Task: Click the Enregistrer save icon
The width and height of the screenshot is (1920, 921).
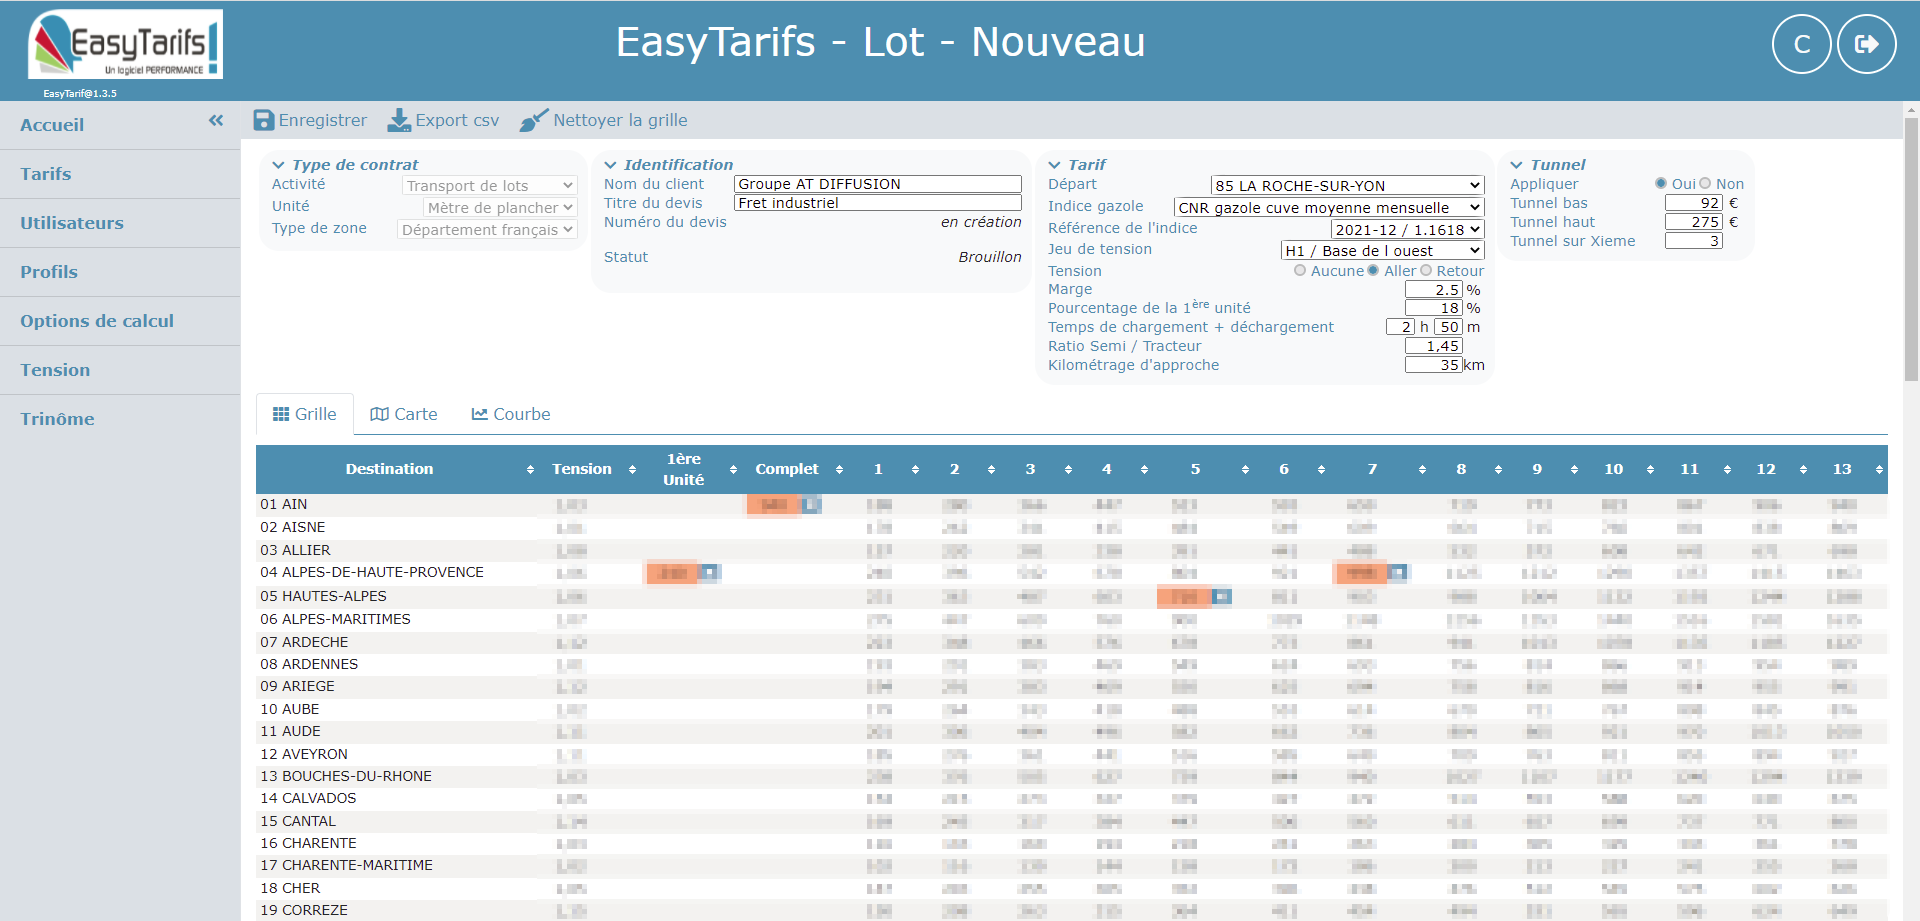Action: (264, 121)
